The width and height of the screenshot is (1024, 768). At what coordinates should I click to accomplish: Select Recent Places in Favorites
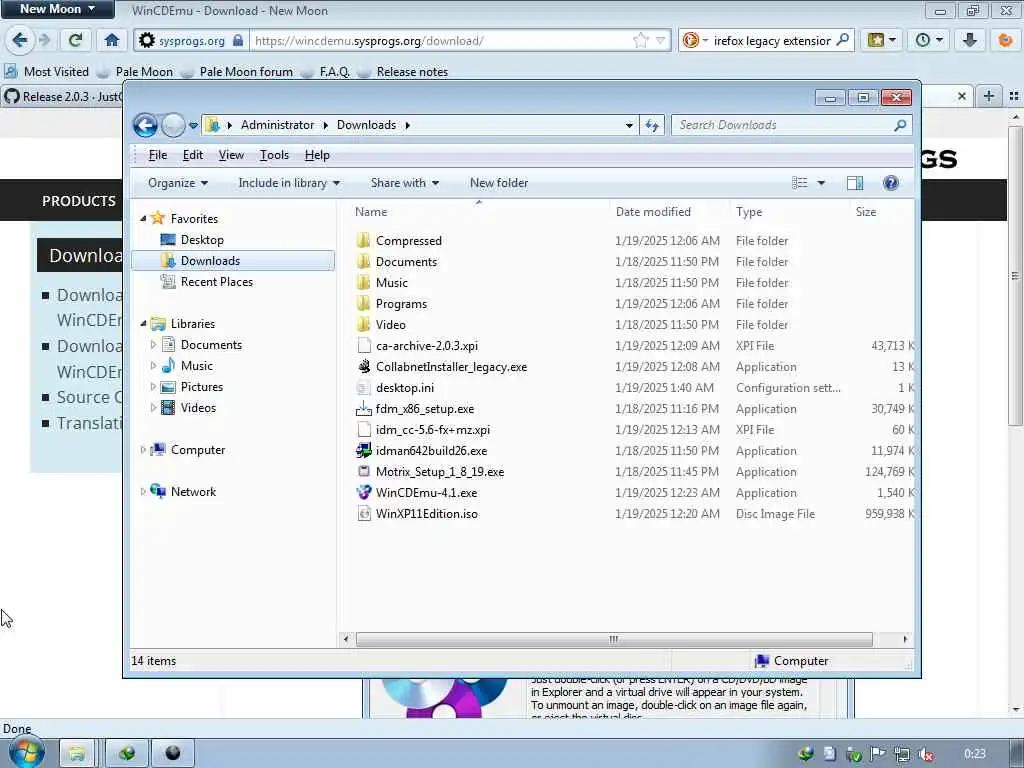click(x=216, y=281)
